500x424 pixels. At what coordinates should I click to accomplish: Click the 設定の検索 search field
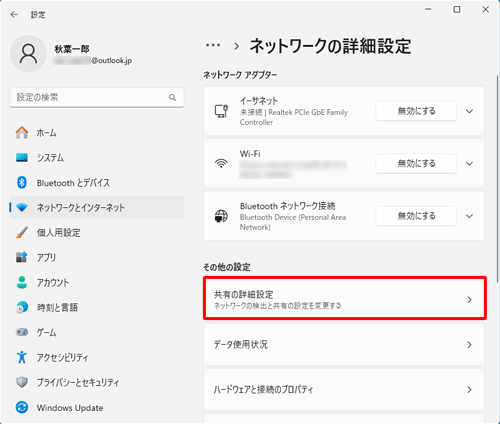[x=97, y=97]
